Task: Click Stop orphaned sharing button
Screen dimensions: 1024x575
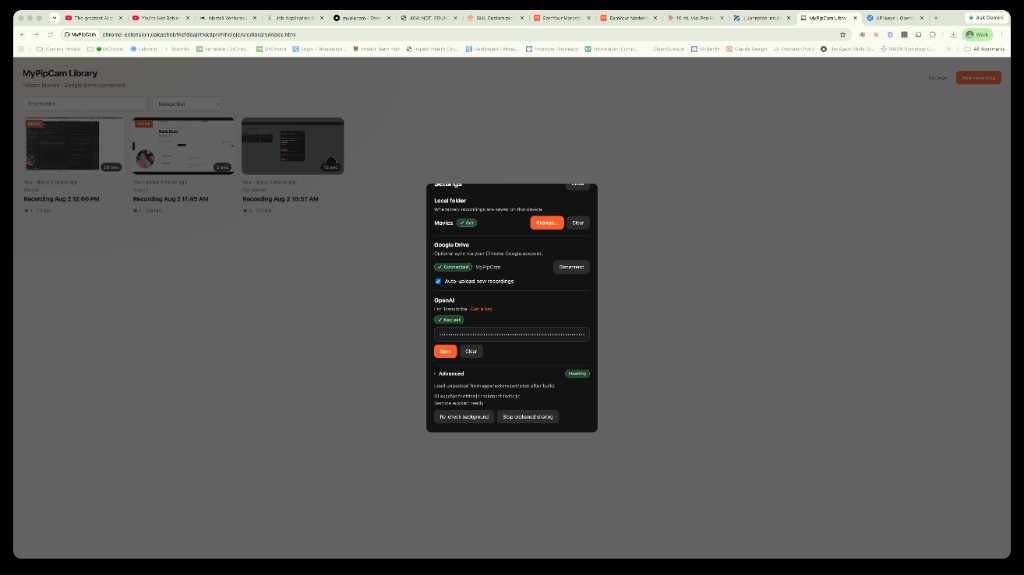Action: (528, 417)
